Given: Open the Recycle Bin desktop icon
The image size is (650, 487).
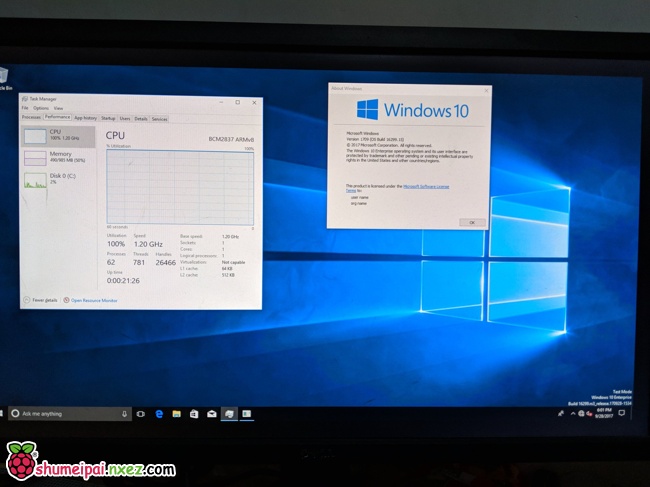Looking at the screenshot, I should (3, 79).
